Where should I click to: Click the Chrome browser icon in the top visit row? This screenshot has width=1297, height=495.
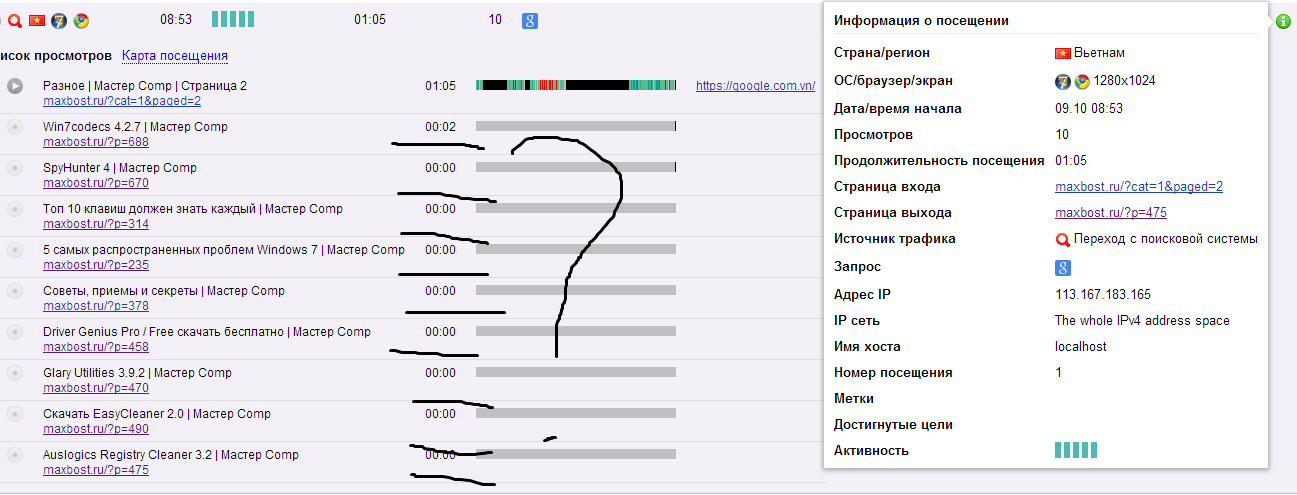tap(81, 20)
